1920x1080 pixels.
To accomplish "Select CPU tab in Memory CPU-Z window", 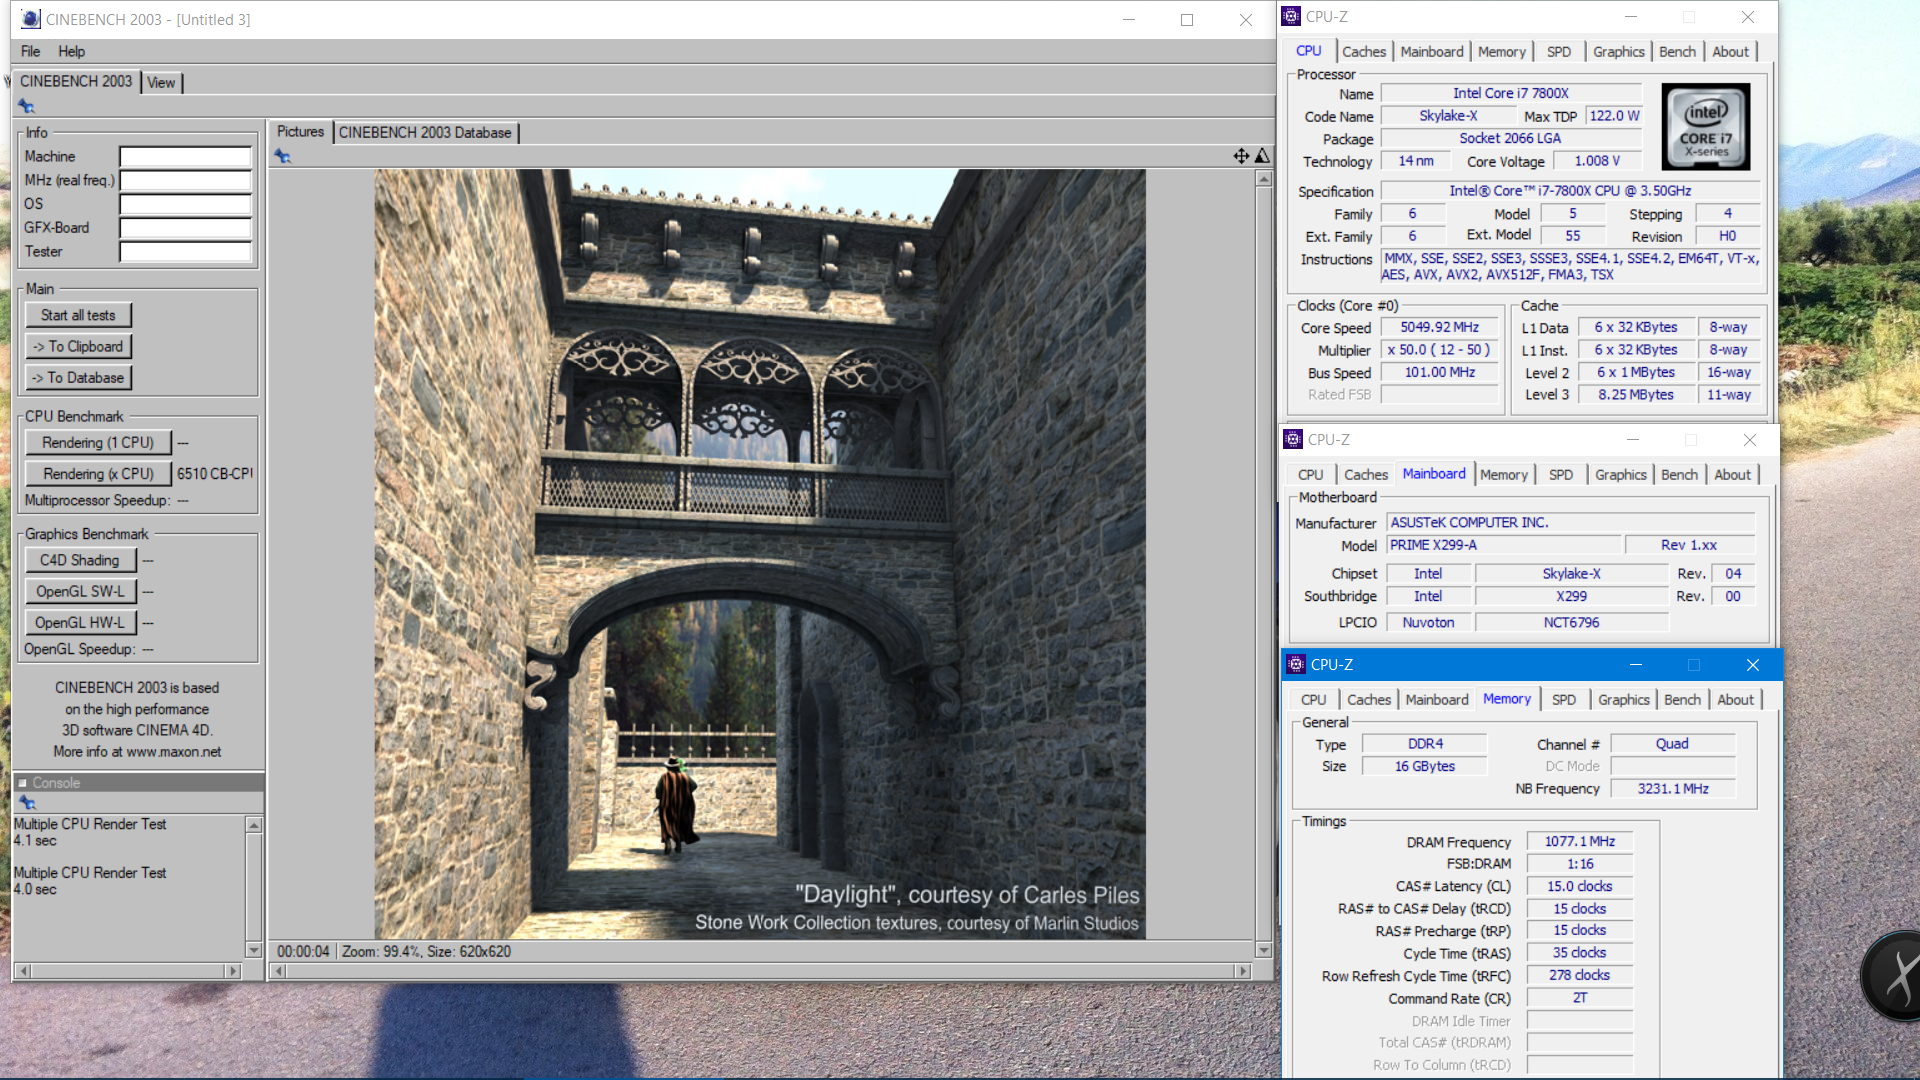I will 1313,700.
